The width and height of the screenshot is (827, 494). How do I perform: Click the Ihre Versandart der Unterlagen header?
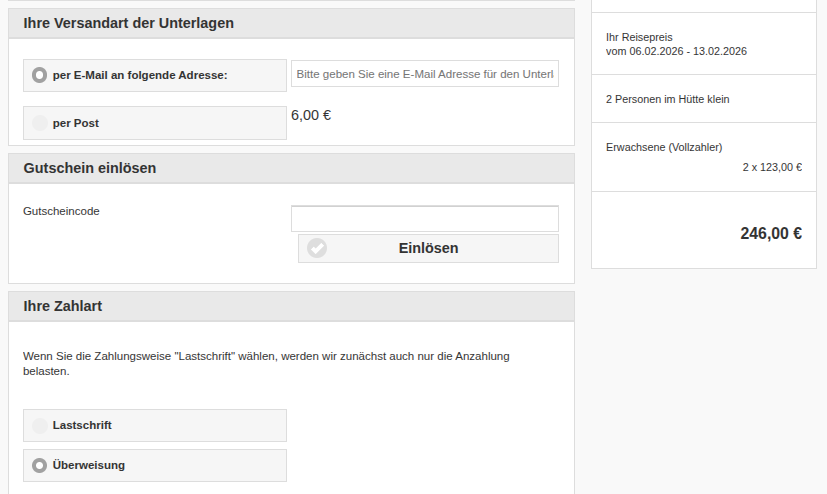128,23
